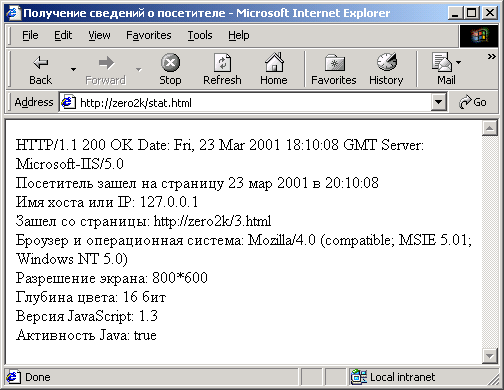Maximize the Internet Explorer window

471,13
